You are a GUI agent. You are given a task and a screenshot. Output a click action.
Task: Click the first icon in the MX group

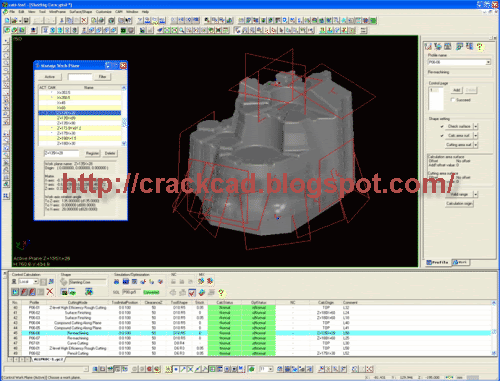pos(201,281)
